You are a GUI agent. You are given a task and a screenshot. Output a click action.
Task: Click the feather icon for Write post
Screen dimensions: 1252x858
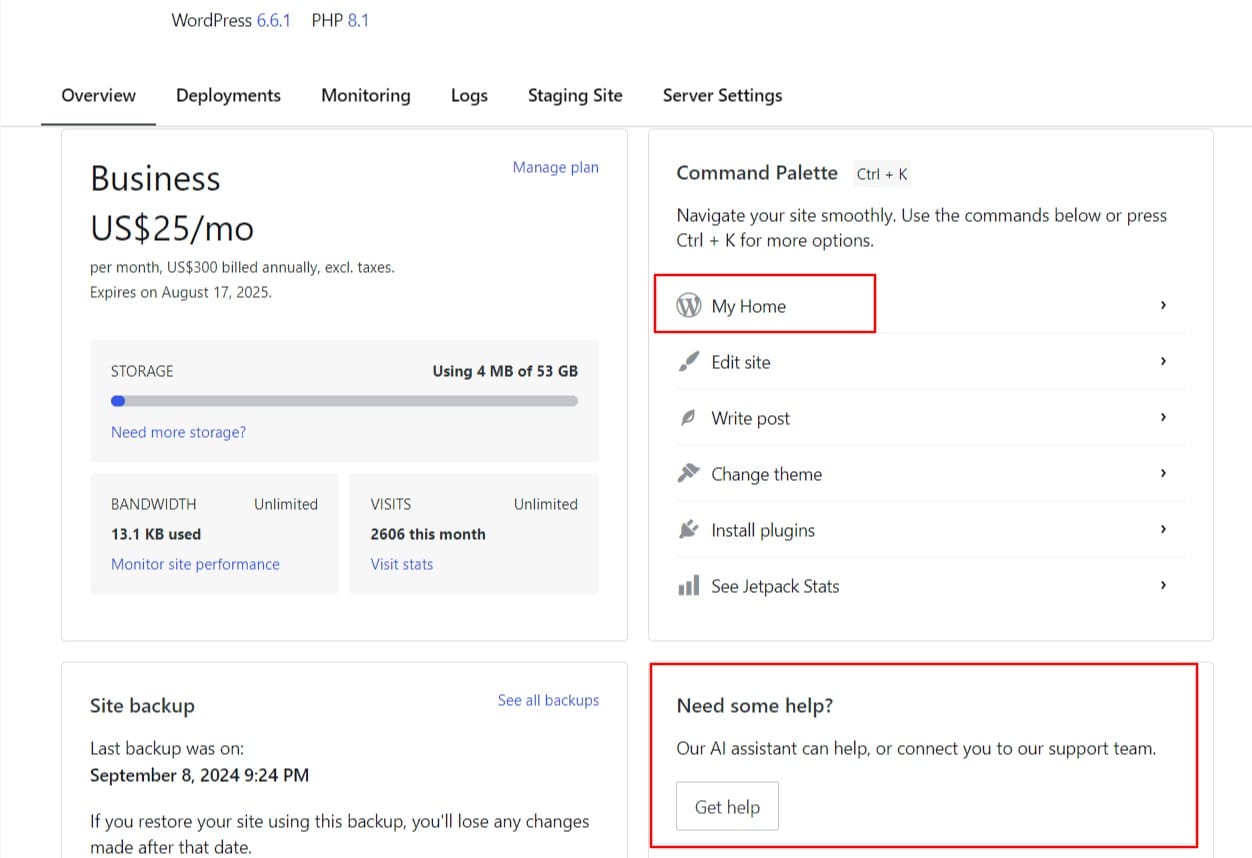688,418
